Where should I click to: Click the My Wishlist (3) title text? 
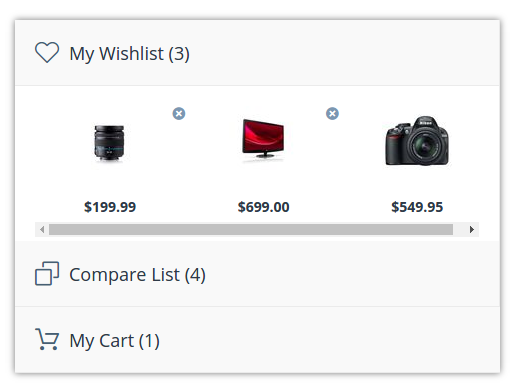pyautogui.click(x=130, y=54)
